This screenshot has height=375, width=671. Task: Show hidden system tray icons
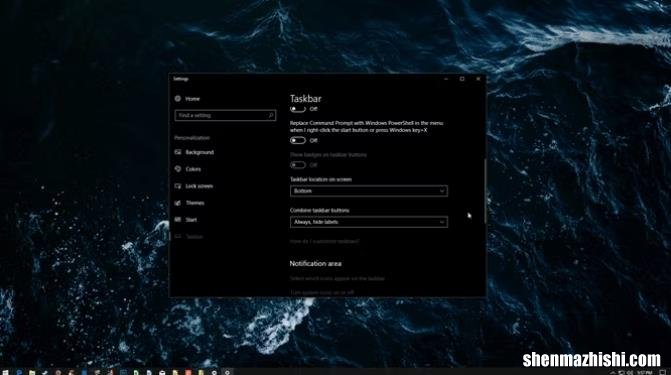[x=612, y=372]
